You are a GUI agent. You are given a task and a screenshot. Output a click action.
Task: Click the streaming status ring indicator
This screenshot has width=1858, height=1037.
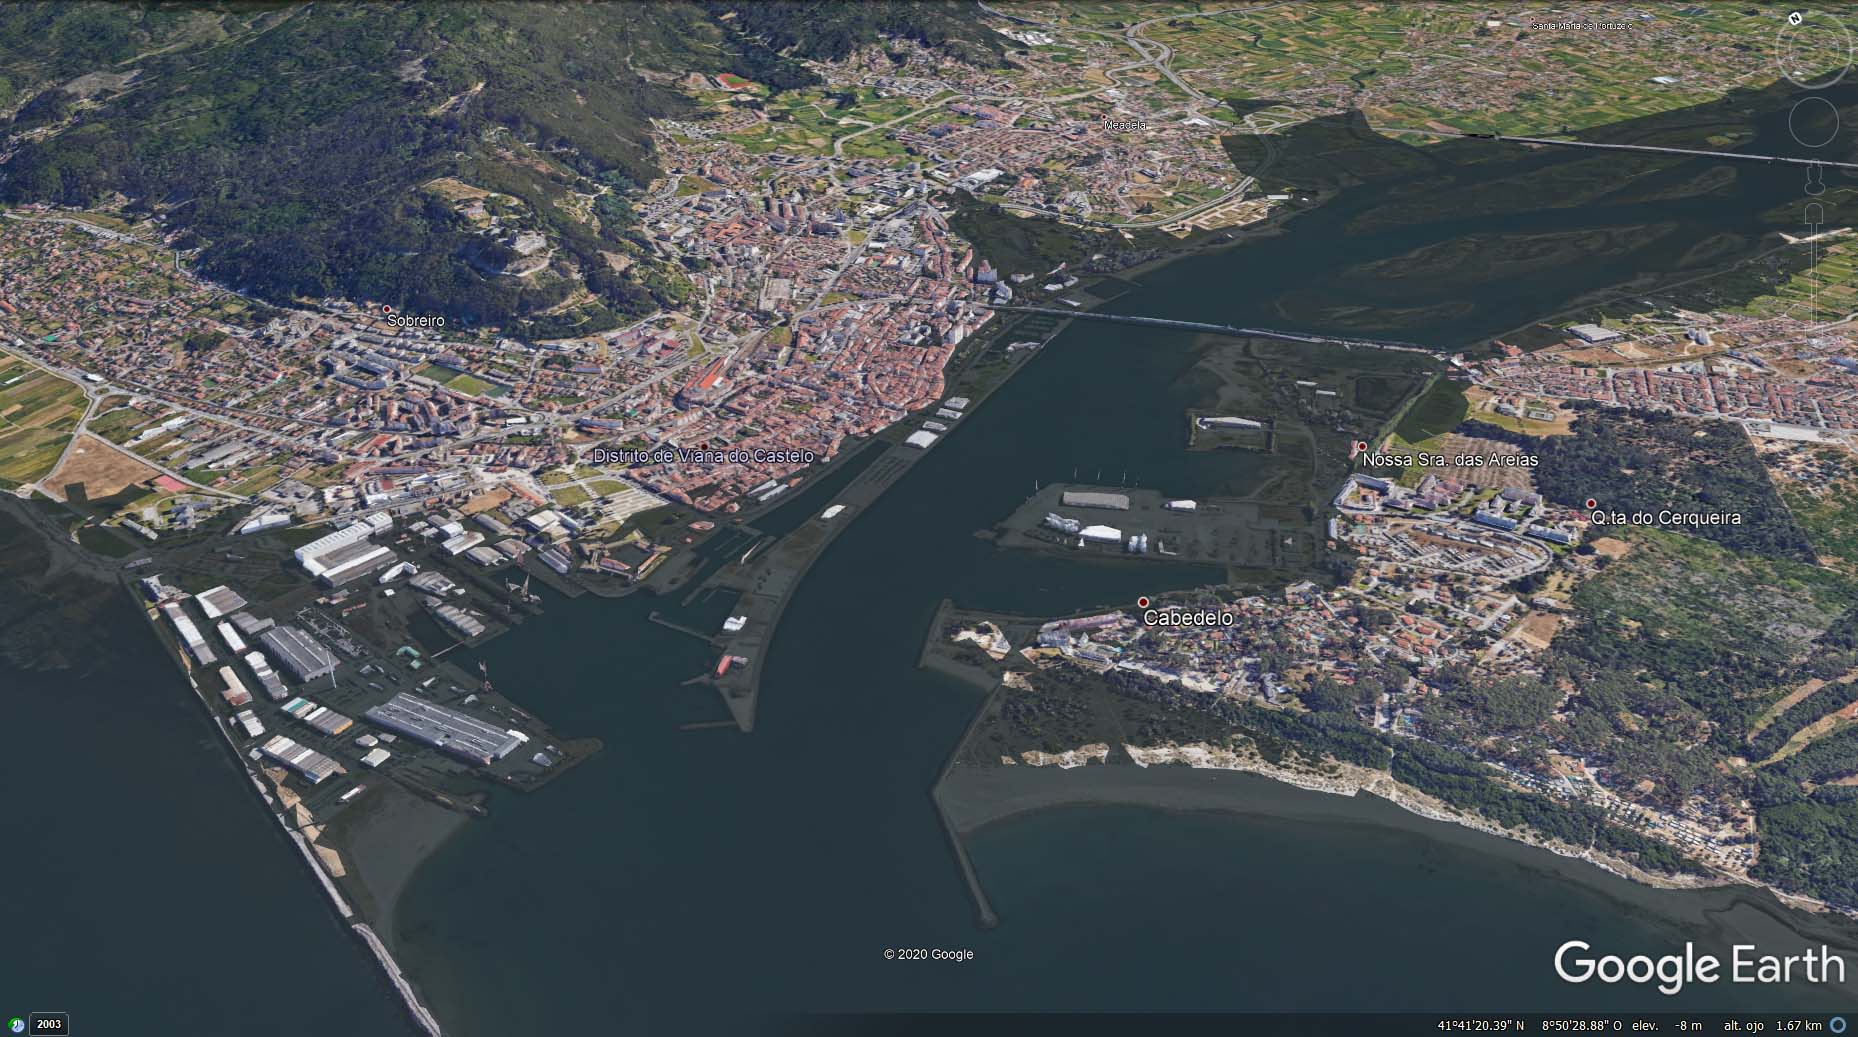pos(1838,1025)
